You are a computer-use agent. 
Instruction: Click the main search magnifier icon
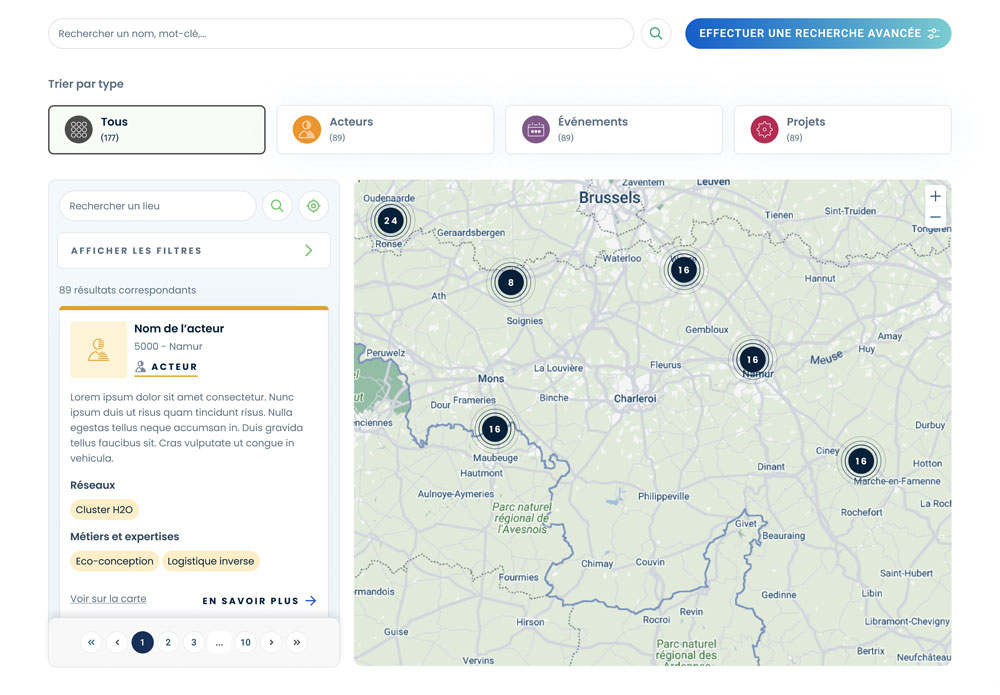656,33
